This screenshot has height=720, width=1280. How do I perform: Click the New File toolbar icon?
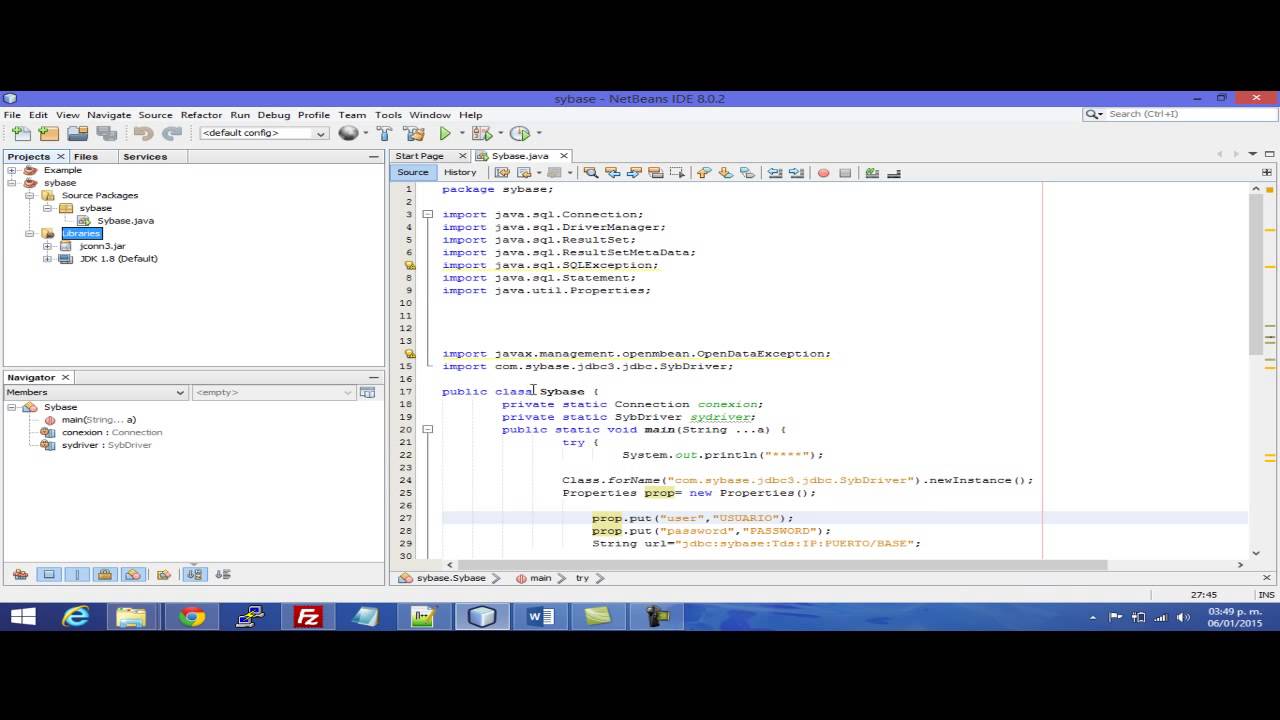pos(21,133)
